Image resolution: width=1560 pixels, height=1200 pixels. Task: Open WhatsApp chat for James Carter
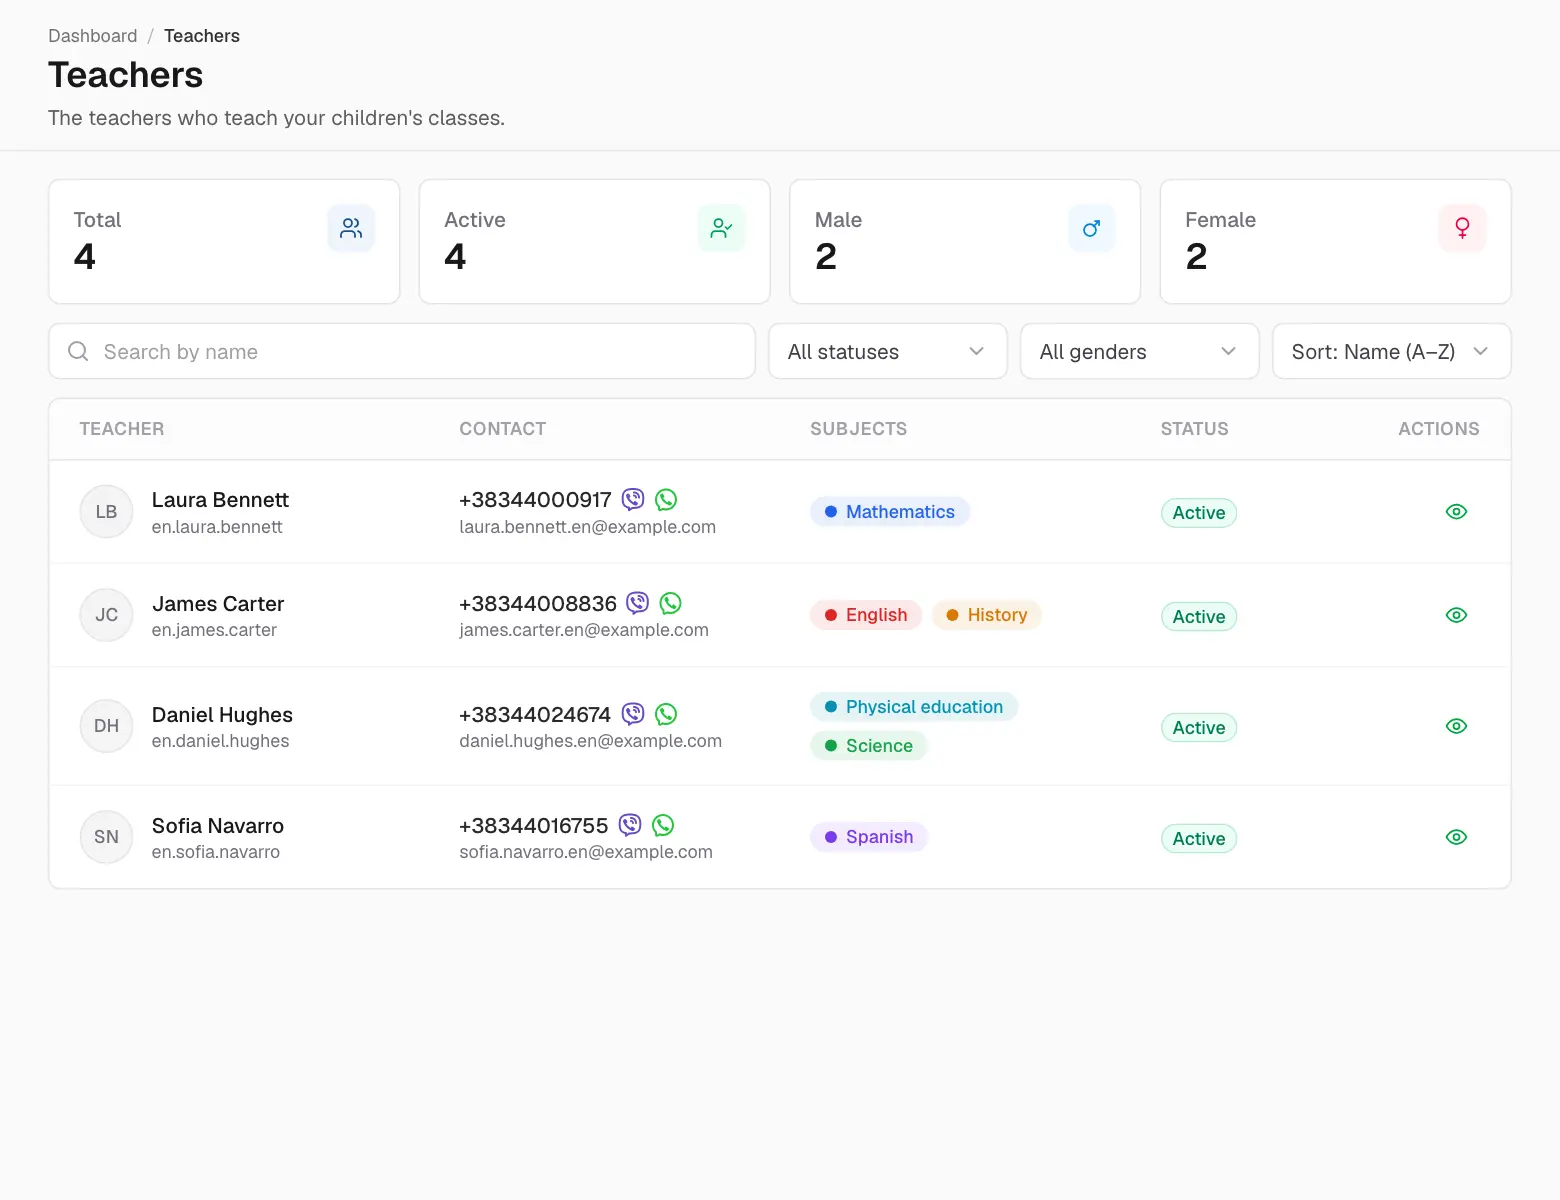click(671, 603)
